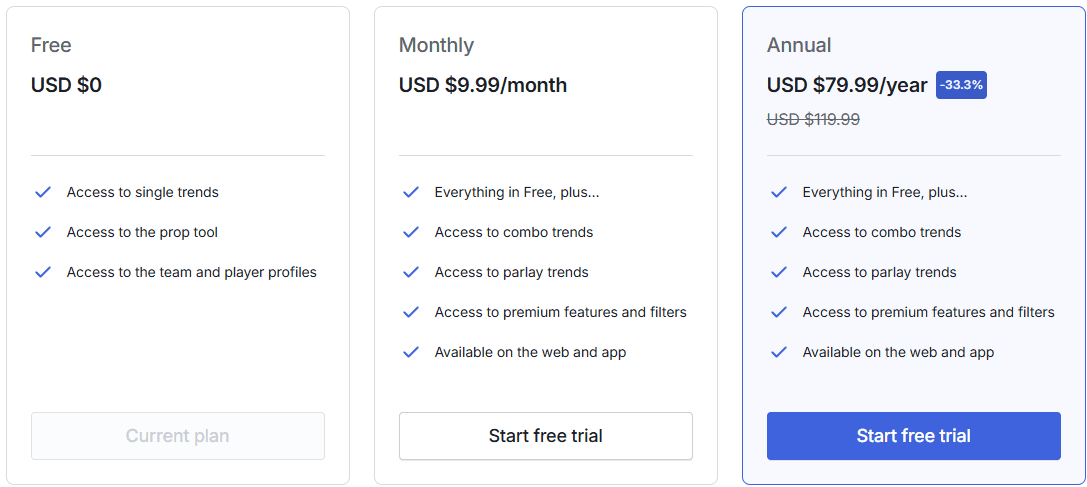The image size is (1087, 487).
Task: Click checkmark beside team and player profiles
Action: click(x=43, y=273)
